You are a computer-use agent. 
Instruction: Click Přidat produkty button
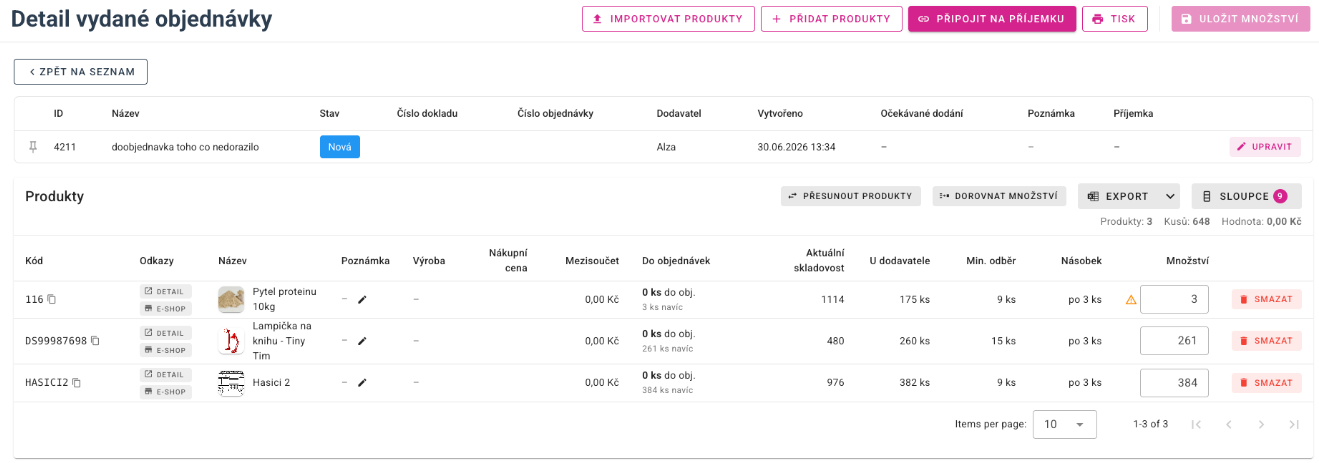(x=831, y=19)
